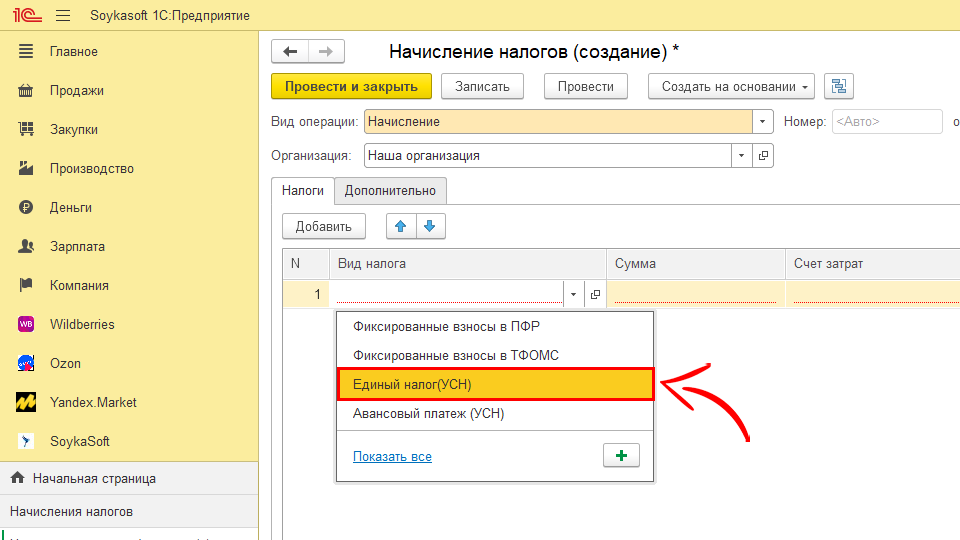This screenshot has width=960, height=540.
Task: Click the N column header
Action: (306, 264)
